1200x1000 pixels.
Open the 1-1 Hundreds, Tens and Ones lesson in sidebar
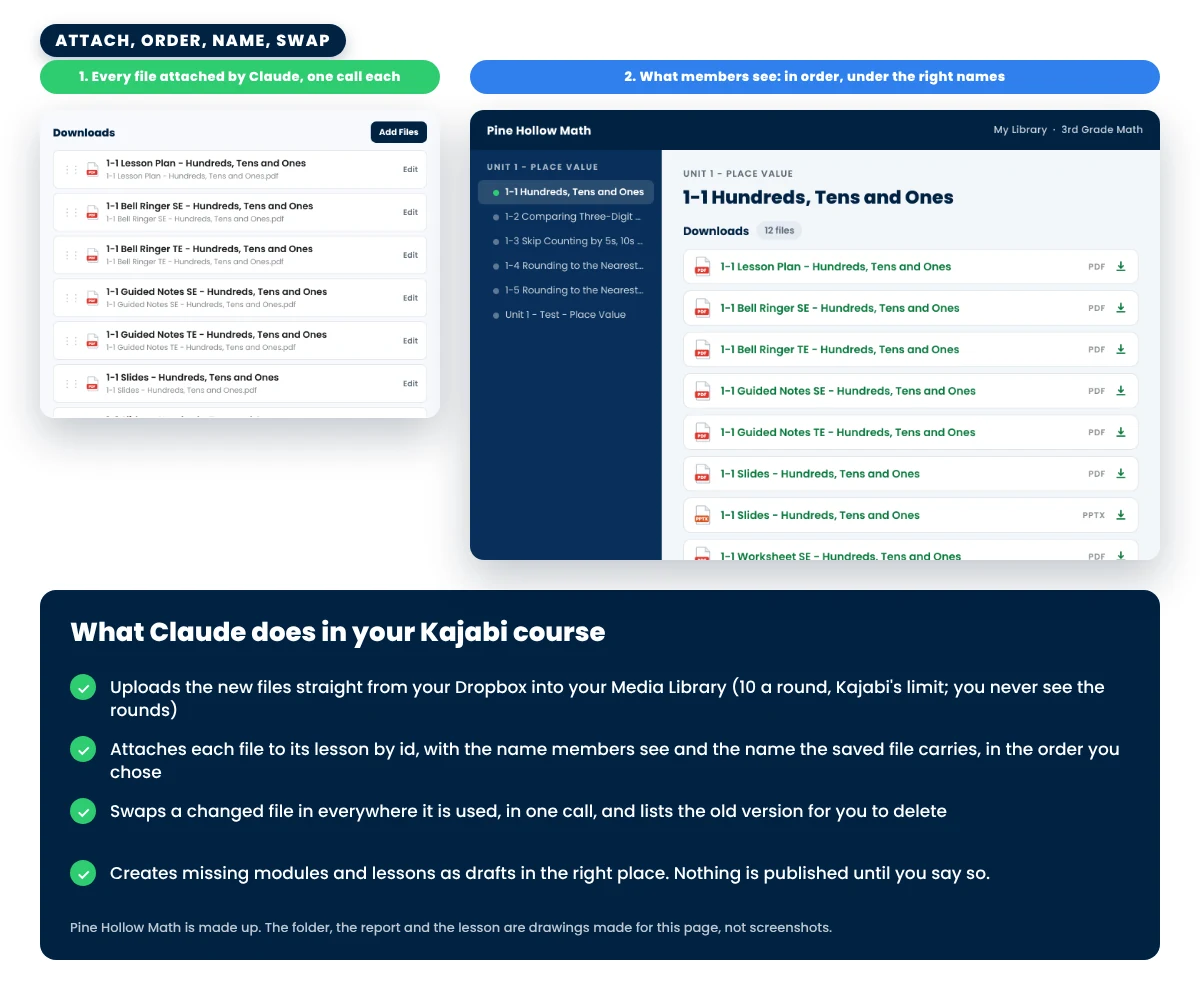pos(566,192)
